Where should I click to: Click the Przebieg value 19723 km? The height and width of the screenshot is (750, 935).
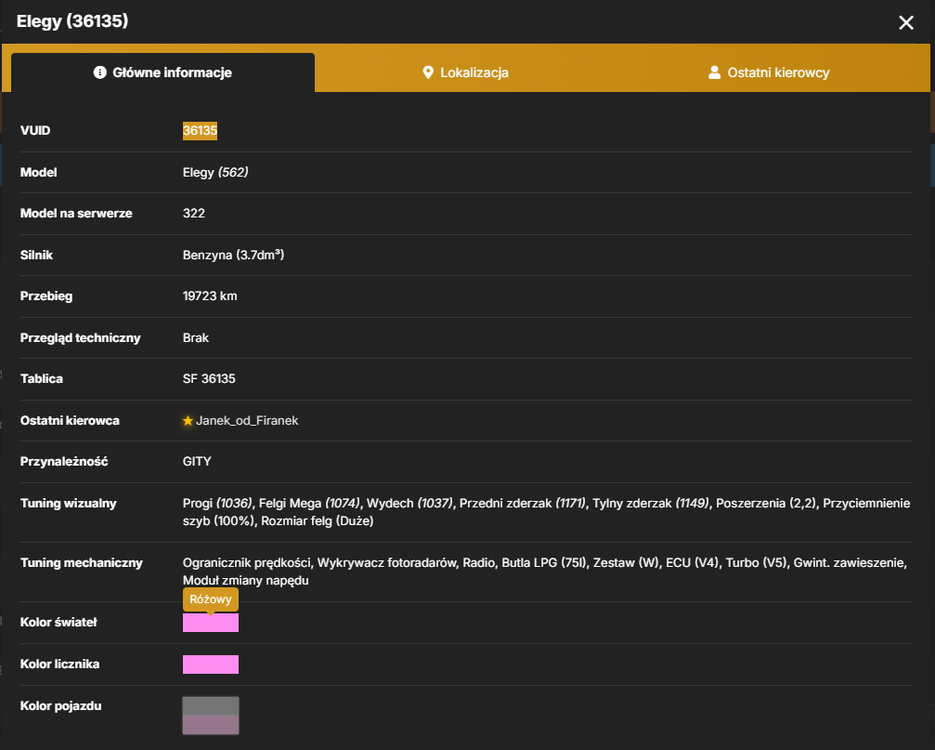pos(210,296)
